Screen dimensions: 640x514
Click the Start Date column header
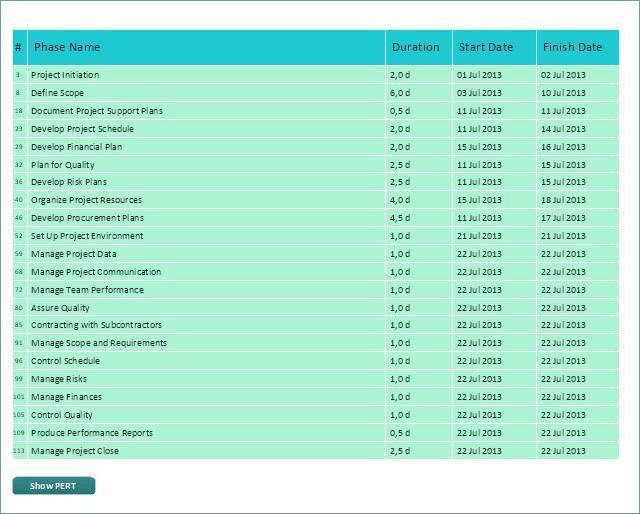tap(494, 47)
